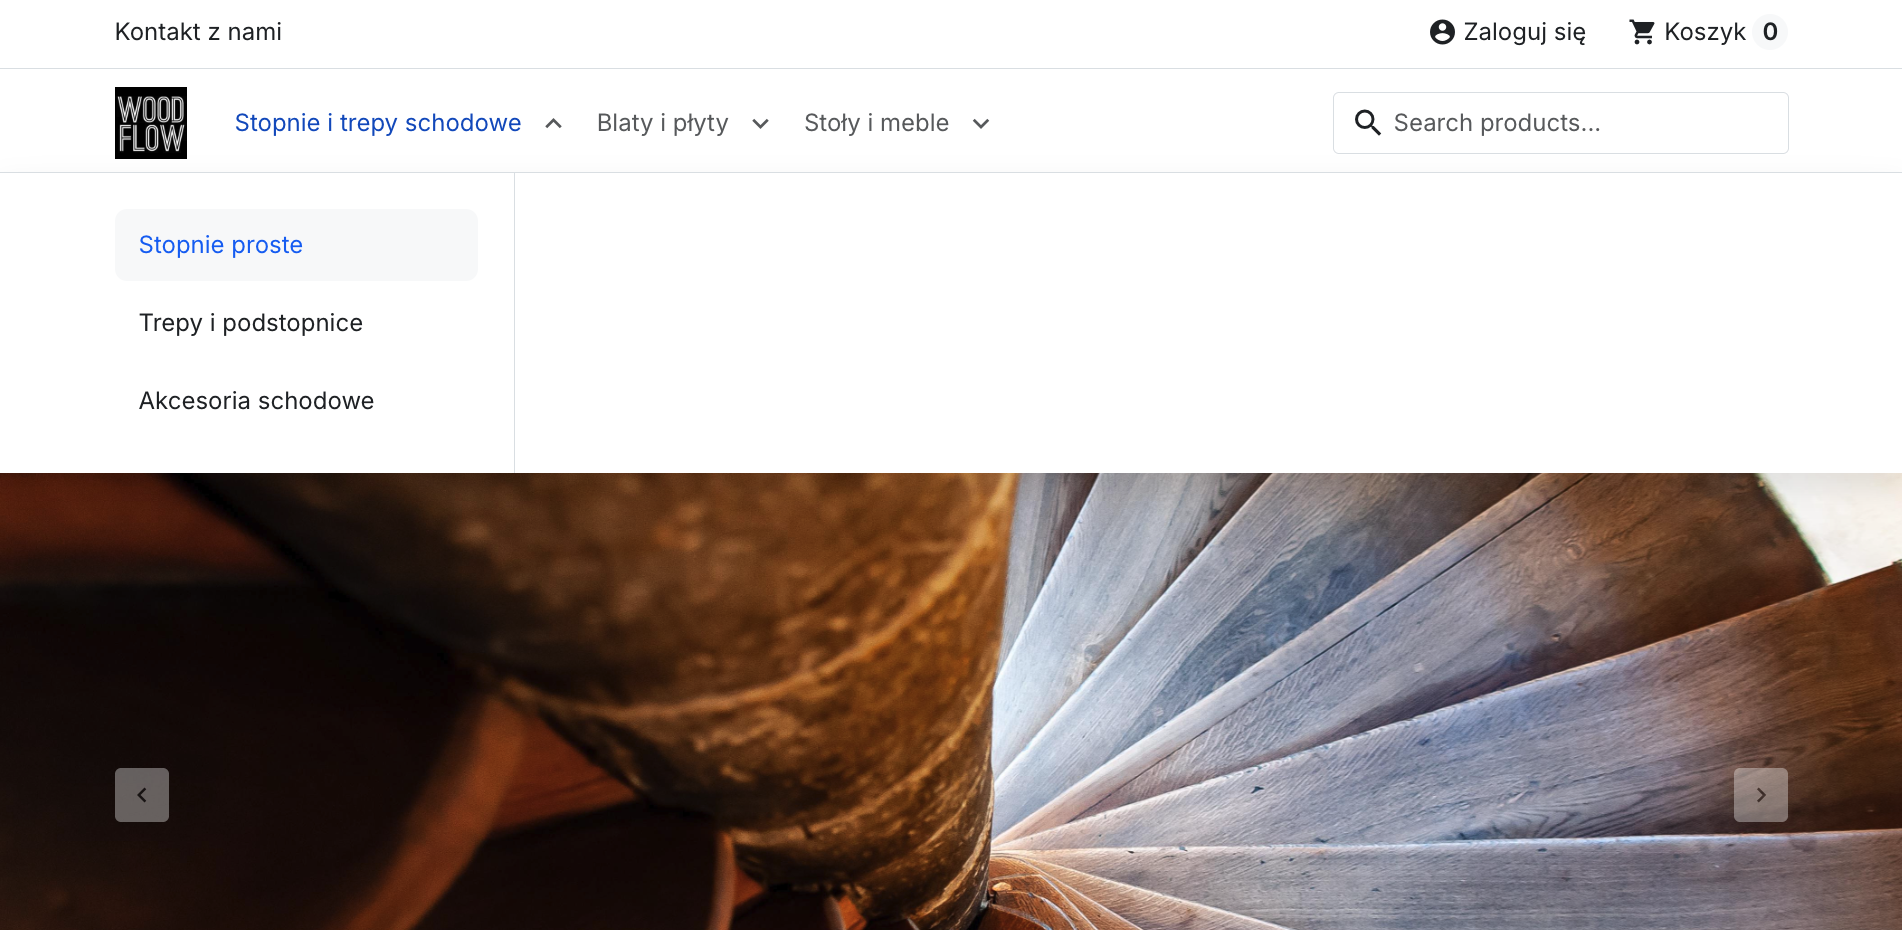
Task: Open Kontakt z nami link
Action: (x=198, y=32)
